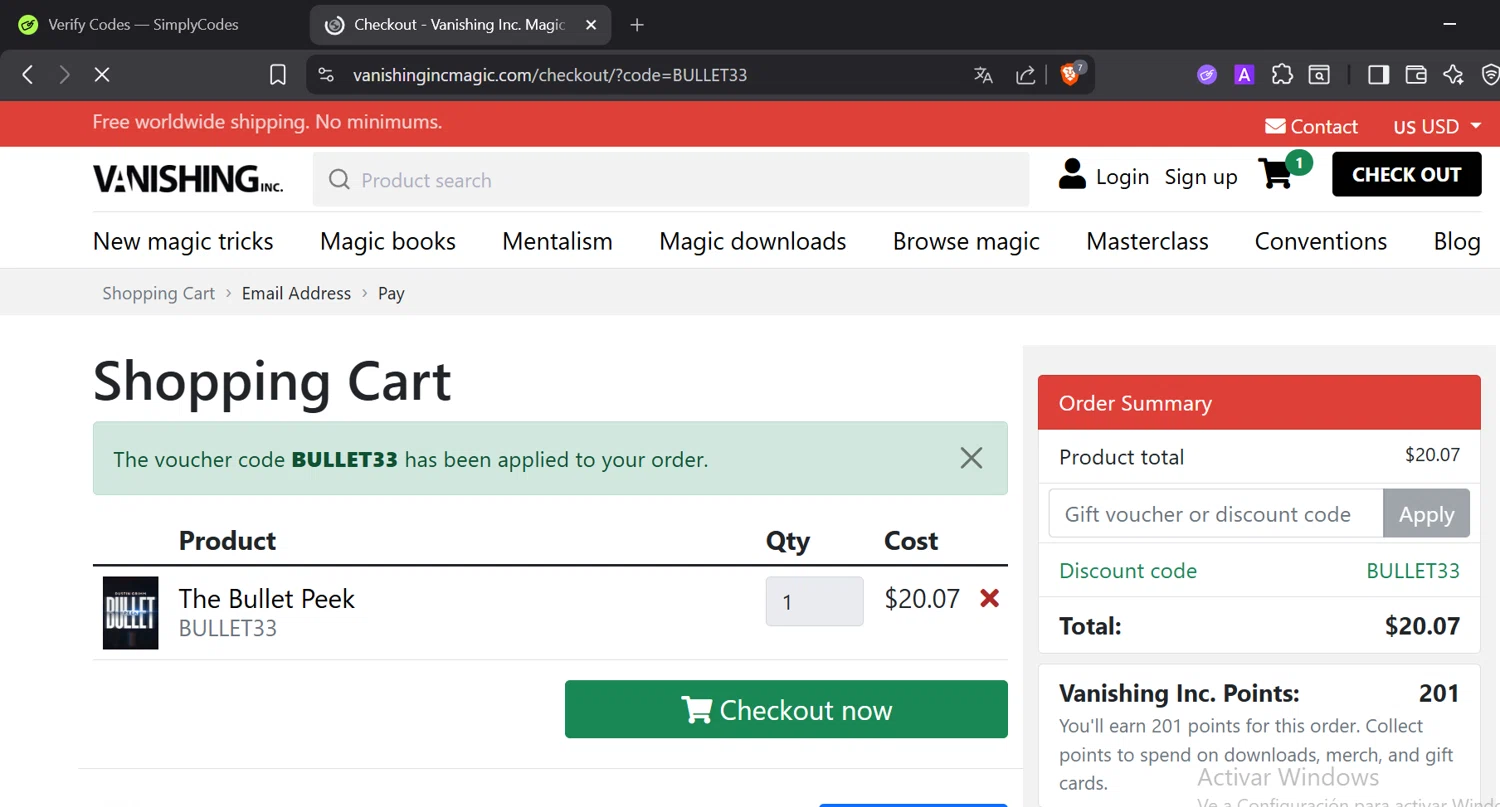Viewport: 1500px width, 807px height.
Task: Click the quantity field showing 1
Action: (x=814, y=601)
